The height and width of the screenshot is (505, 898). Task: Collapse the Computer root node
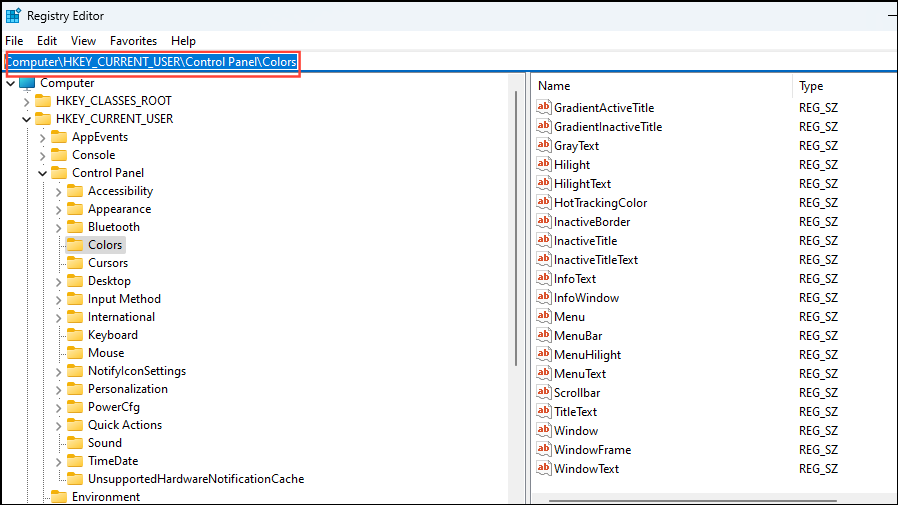[11, 84]
